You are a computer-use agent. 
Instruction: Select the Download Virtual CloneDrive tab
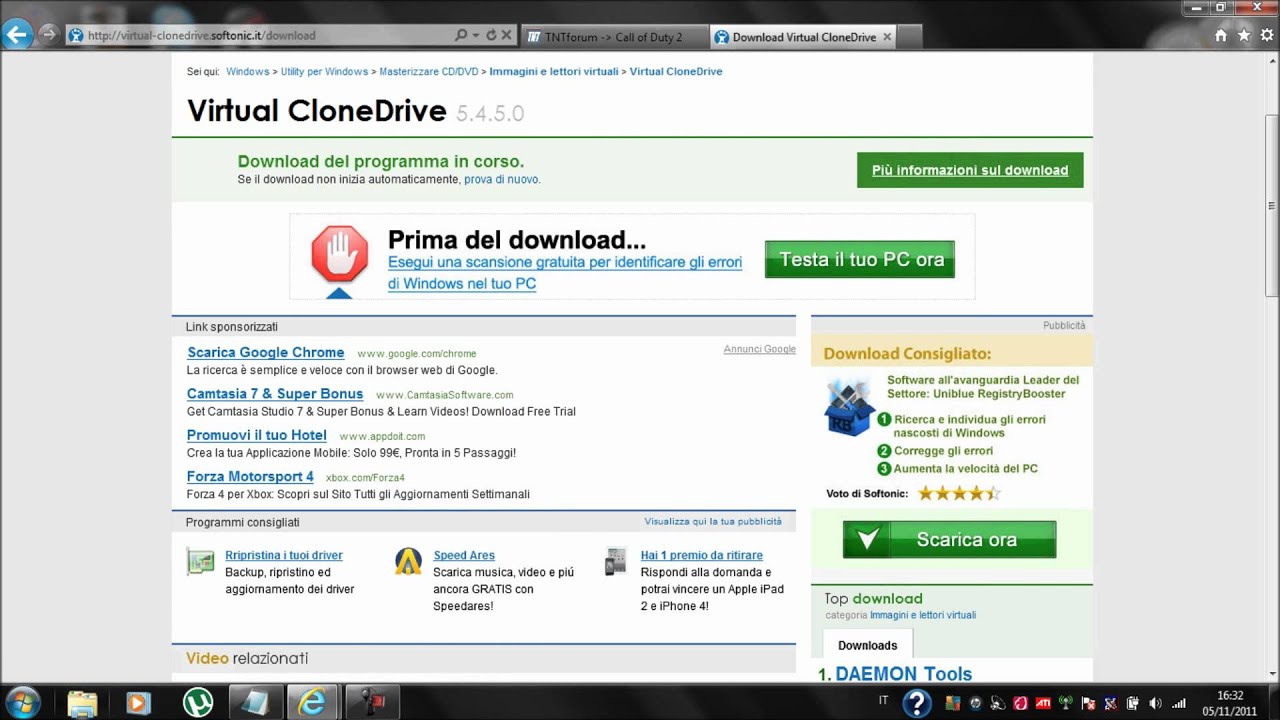click(803, 37)
